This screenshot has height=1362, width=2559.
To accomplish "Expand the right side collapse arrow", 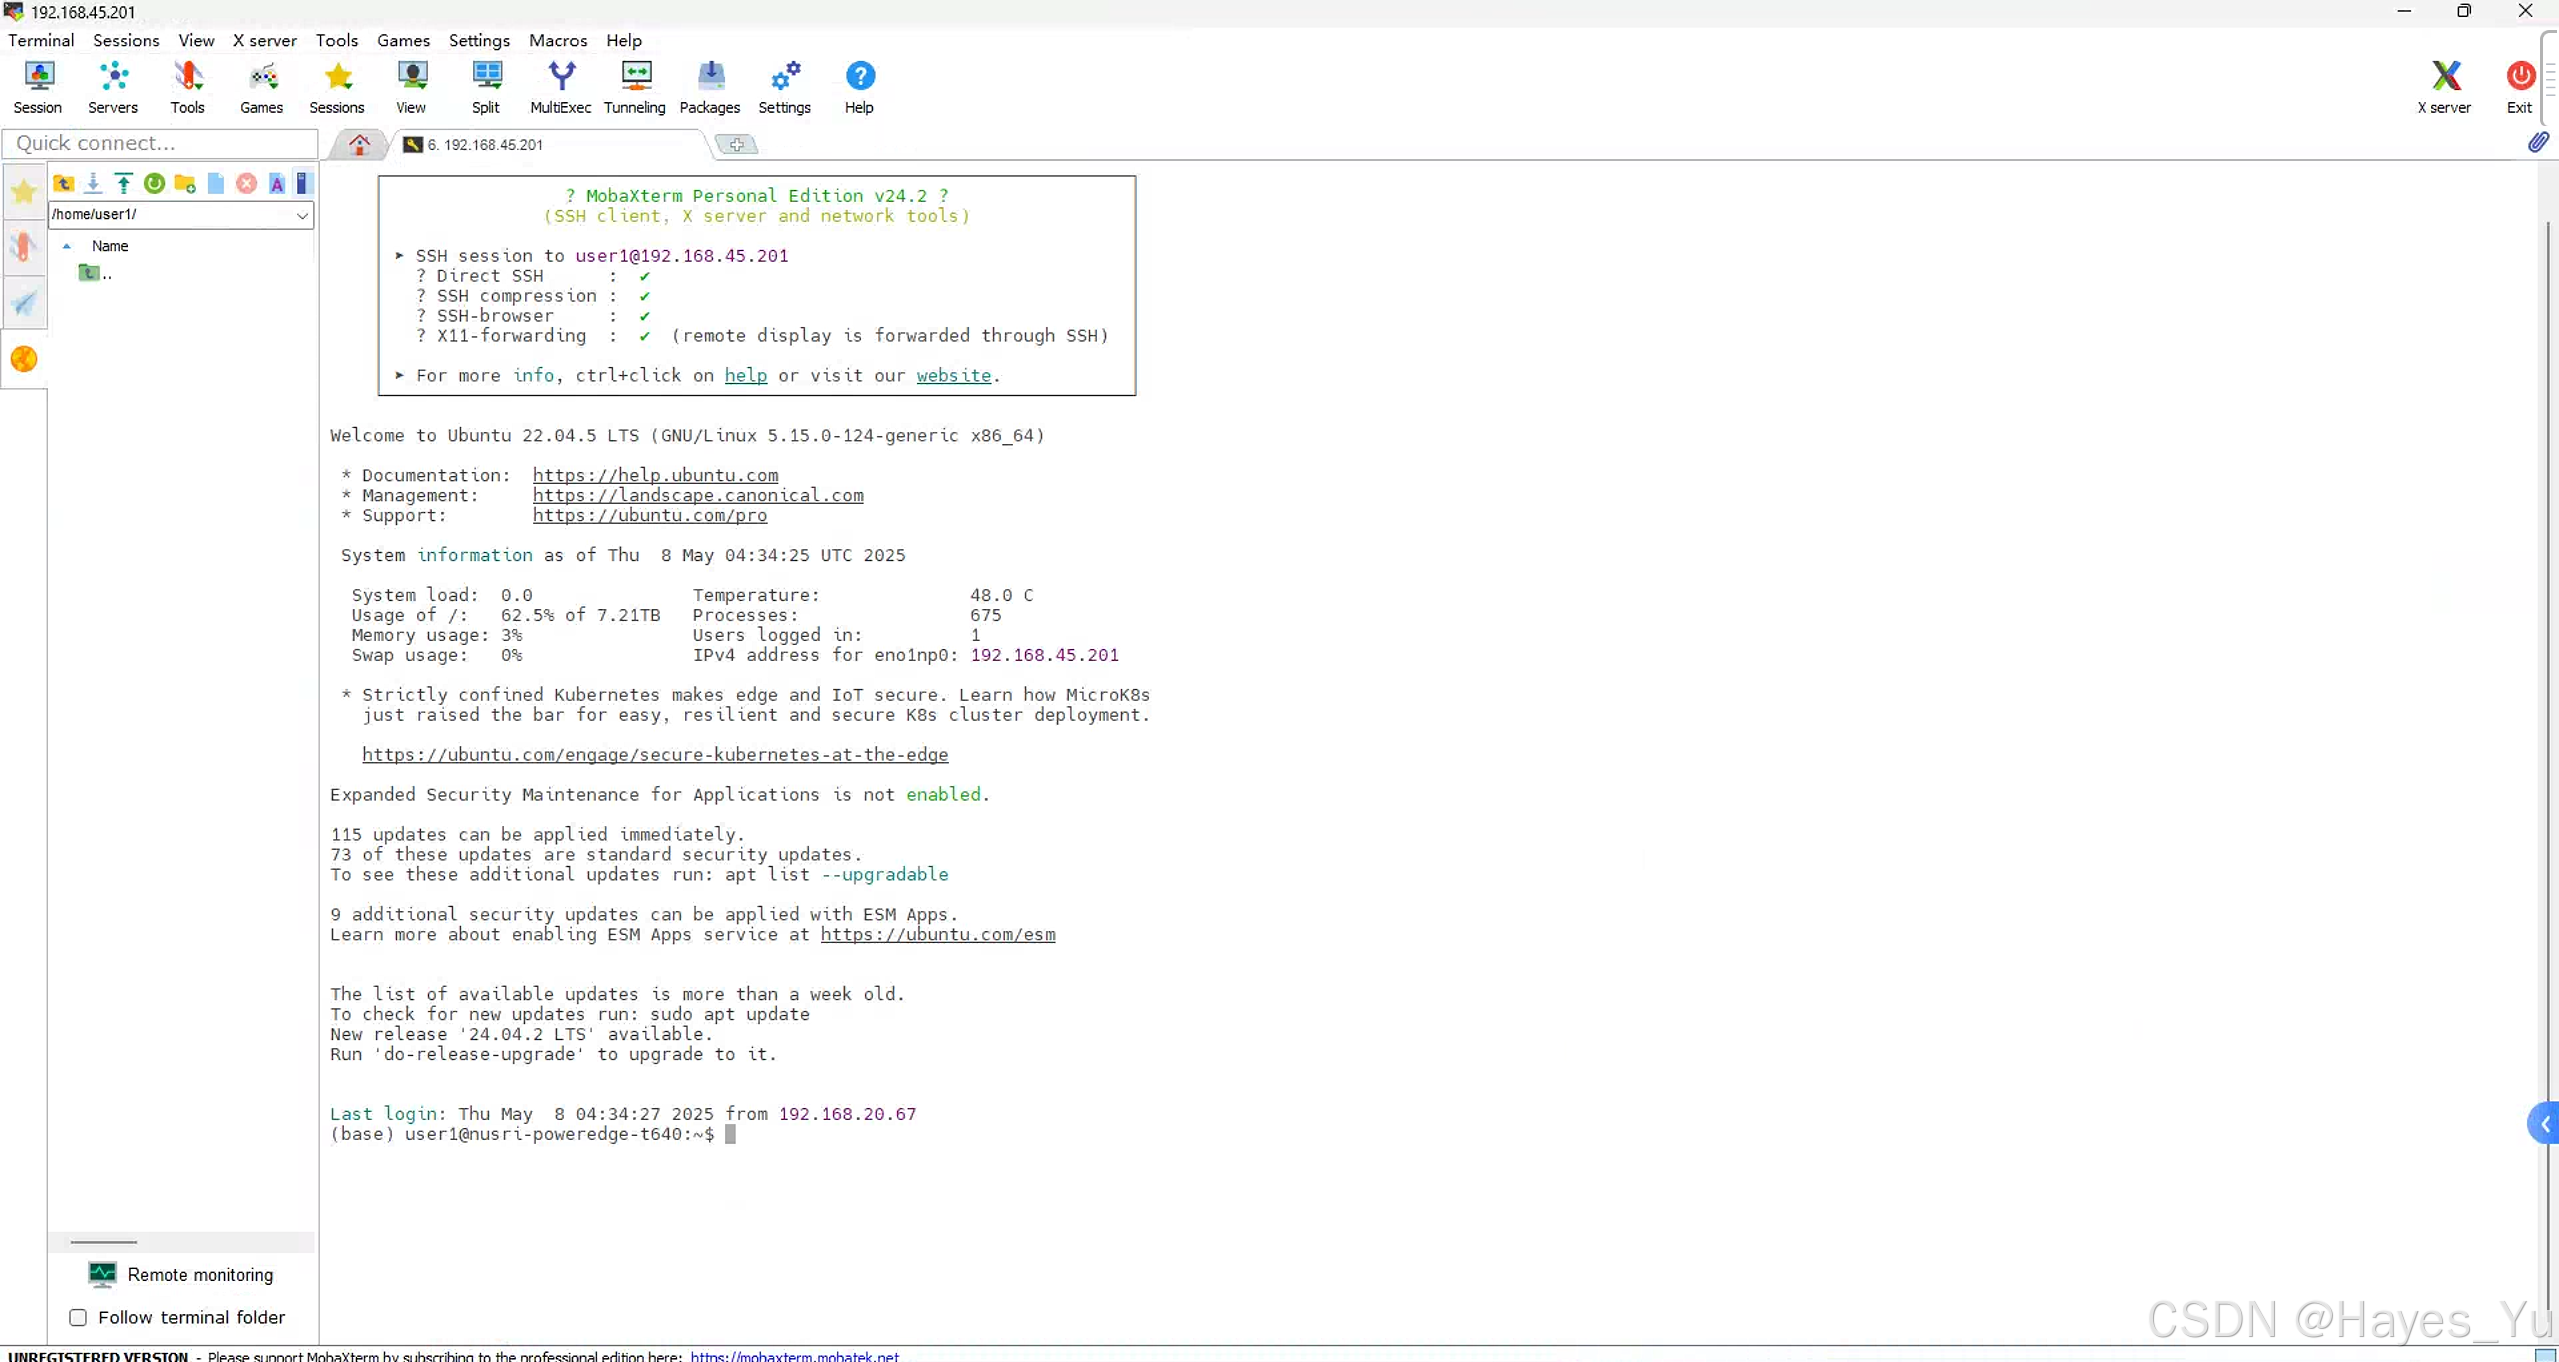I will tap(2544, 1125).
